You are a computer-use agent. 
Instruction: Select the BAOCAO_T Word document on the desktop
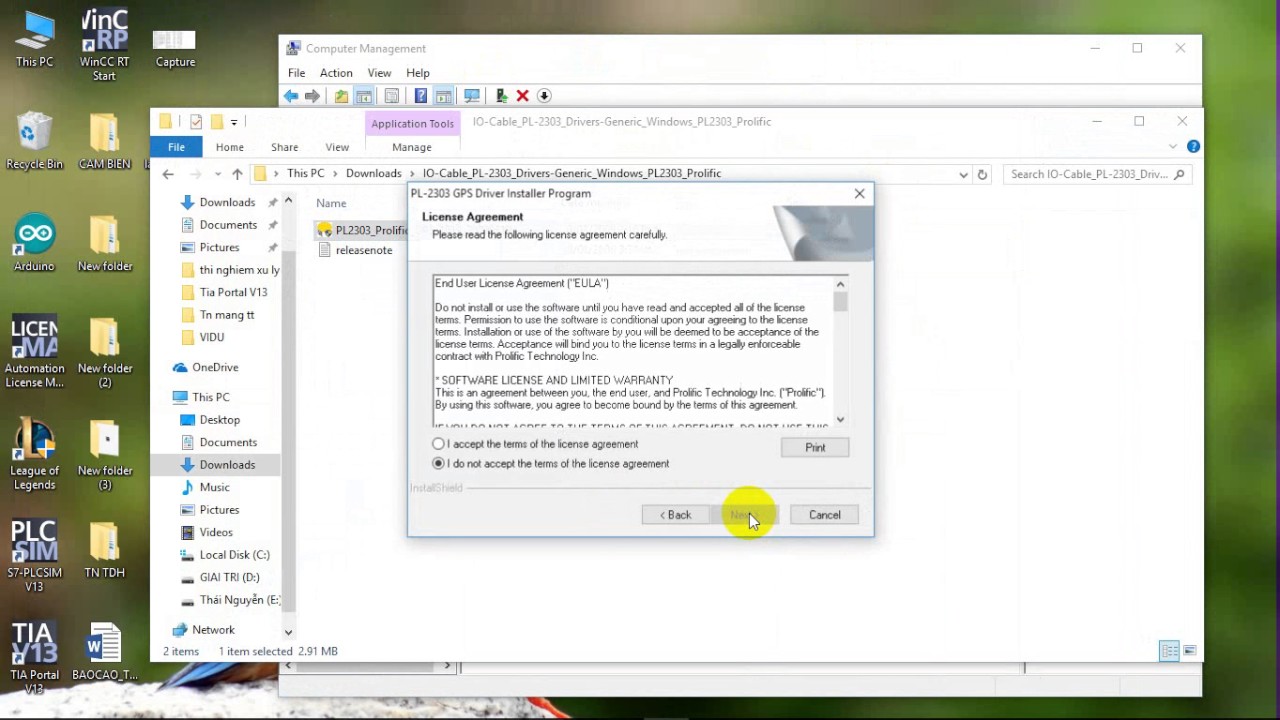pyautogui.click(x=104, y=653)
